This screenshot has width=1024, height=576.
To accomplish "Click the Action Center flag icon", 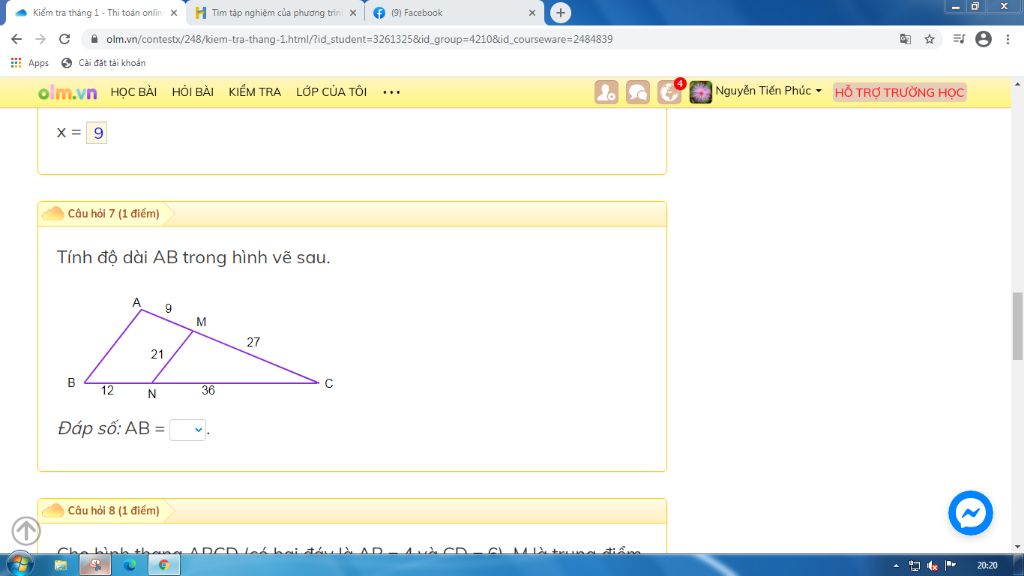I will click(x=951, y=566).
